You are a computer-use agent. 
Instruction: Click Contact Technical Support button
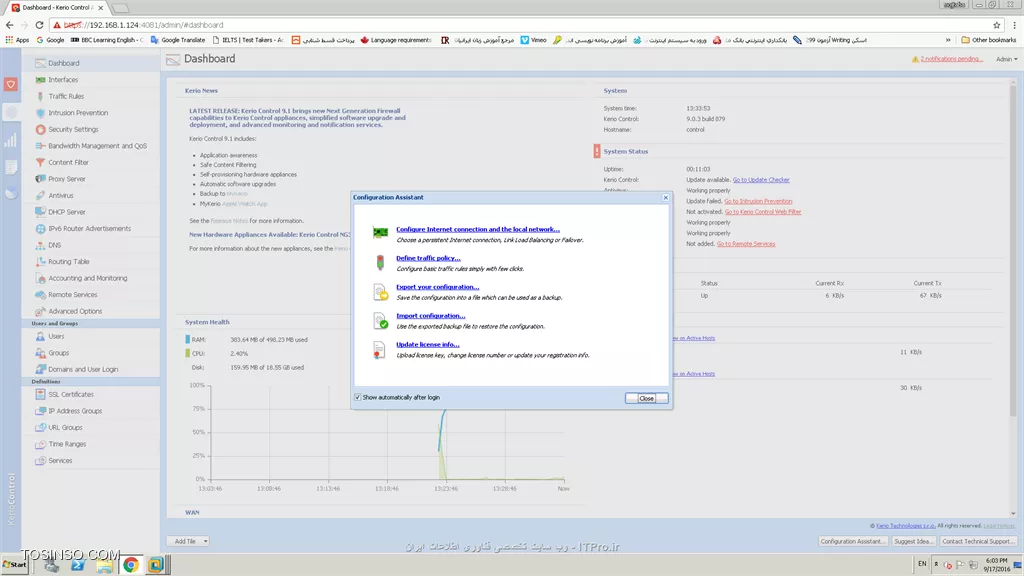click(x=978, y=541)
